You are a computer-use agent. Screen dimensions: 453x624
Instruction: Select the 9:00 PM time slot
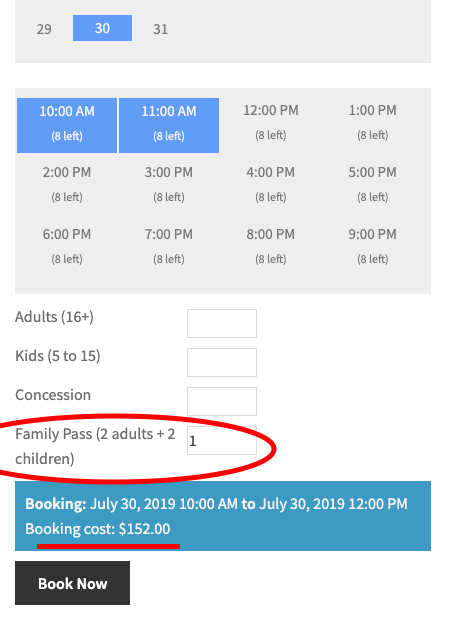click(x=373, y=246)
